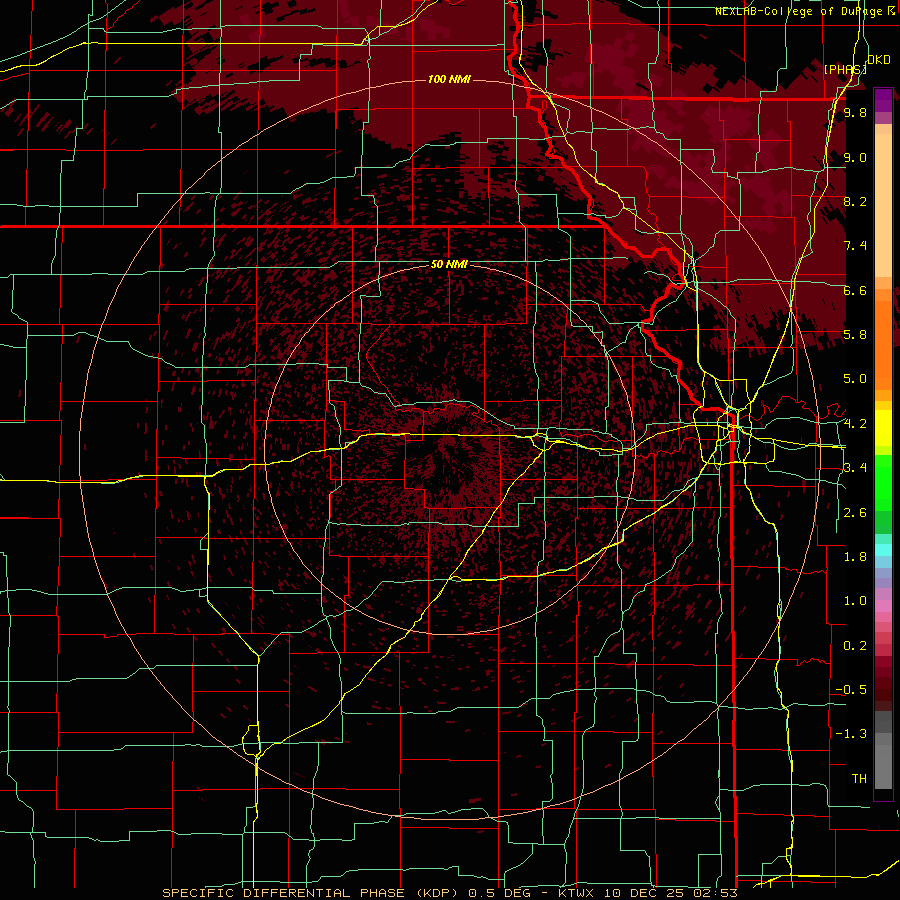
Task: Click the 4.2 value on the color scale
Action: [855, 424]
